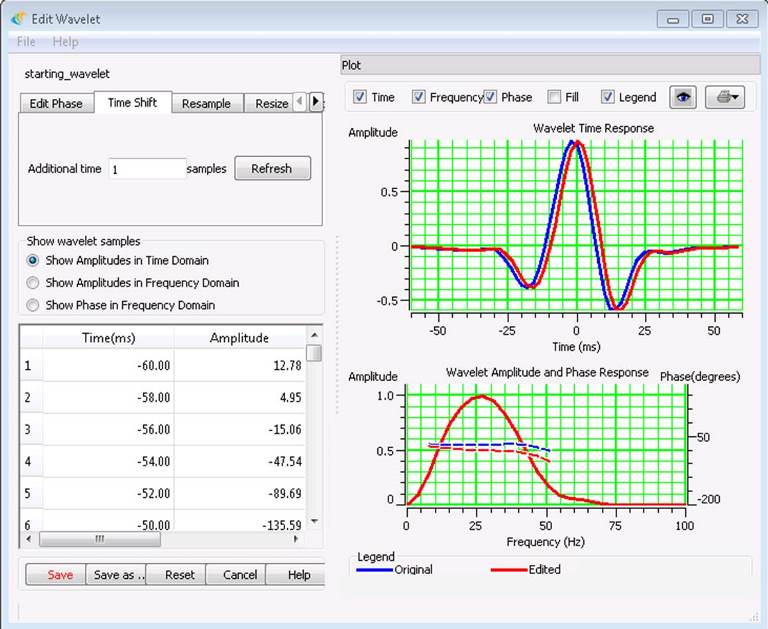Viewport: 768px width, 629px height.
Task: Select the time cell -58.00
Action: click(109, 397)
